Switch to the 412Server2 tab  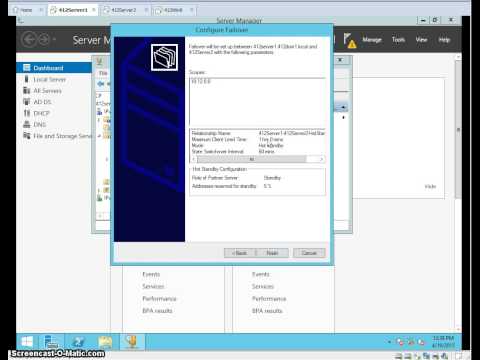(x=123, y=10)
